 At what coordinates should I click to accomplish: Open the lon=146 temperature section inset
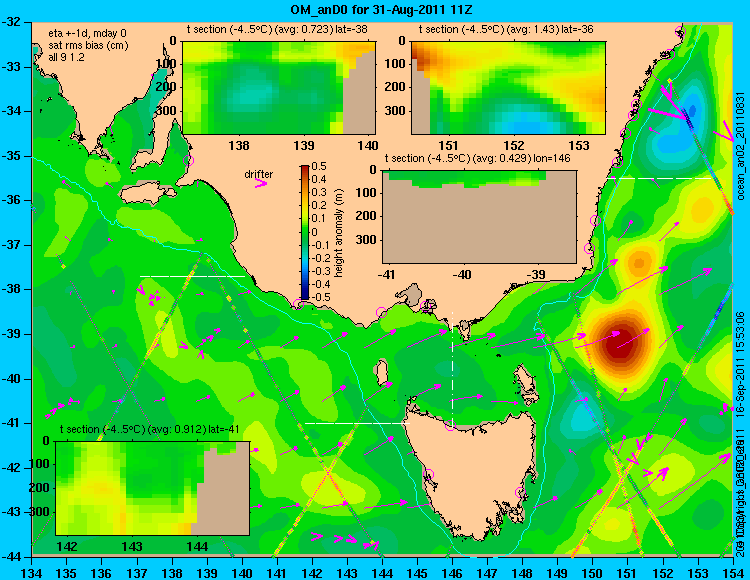[x=479, y=216]
